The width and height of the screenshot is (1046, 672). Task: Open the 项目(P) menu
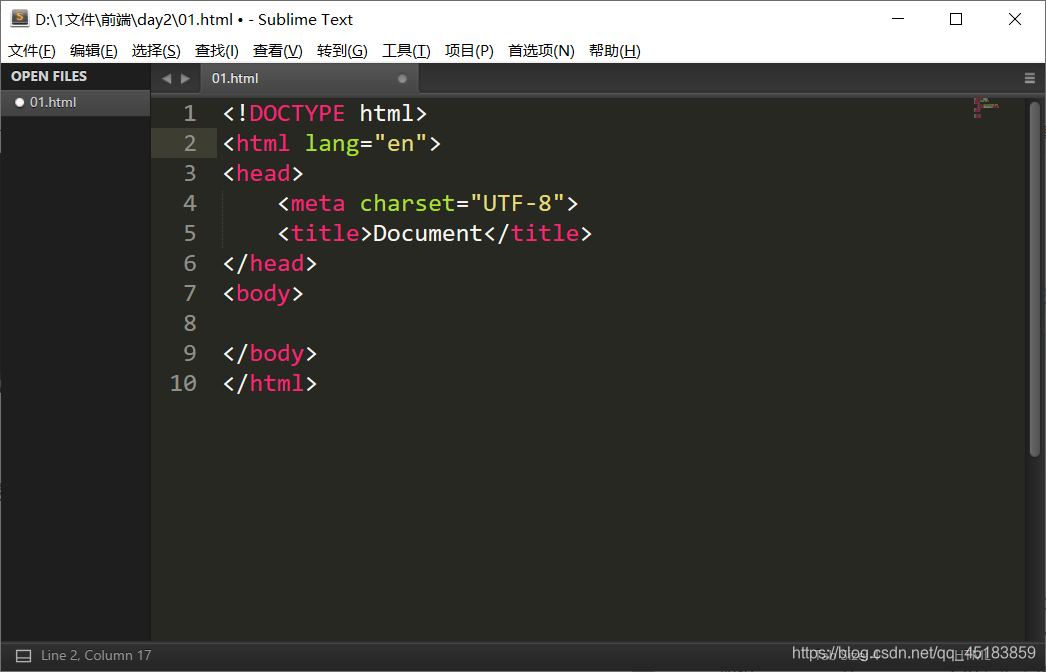click(x=469, y=51)
